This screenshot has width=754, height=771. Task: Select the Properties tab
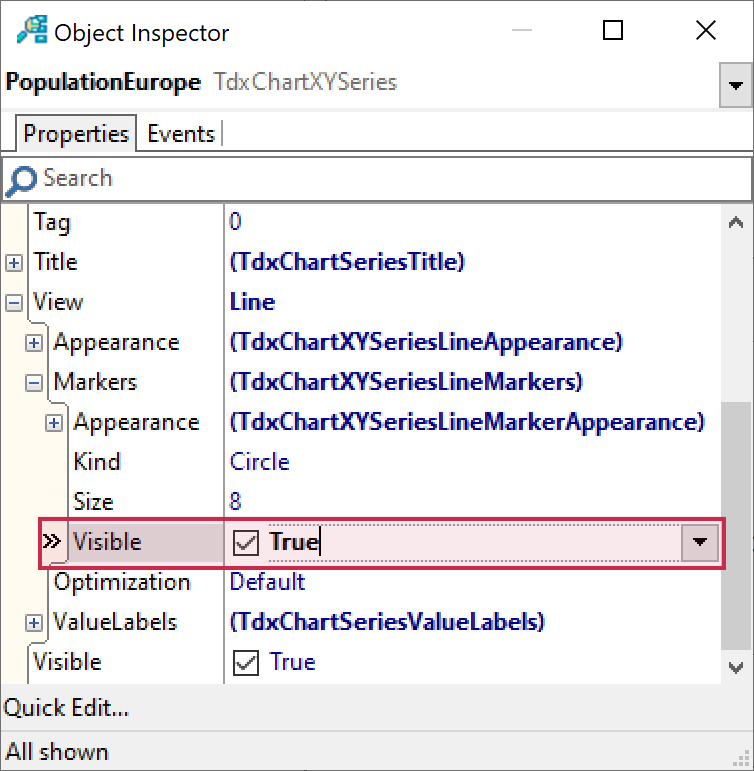pos(76,134)
